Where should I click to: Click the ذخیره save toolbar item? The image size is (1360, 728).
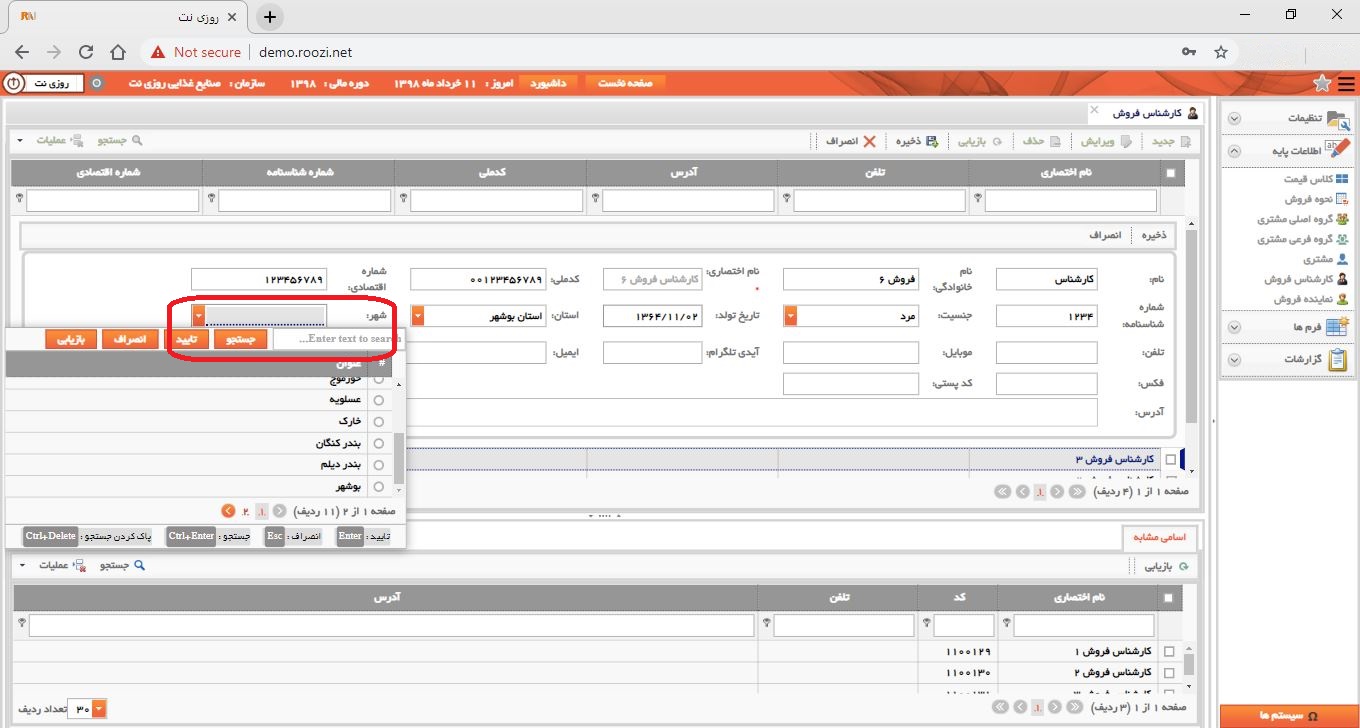(x=916, y=142)
